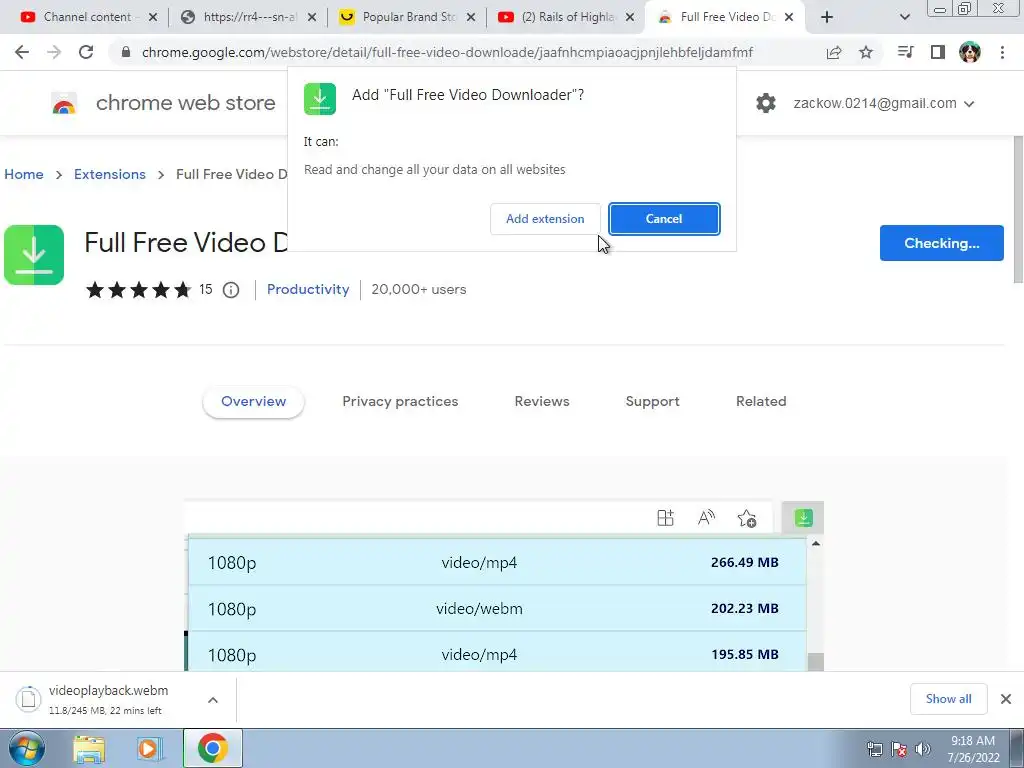
Task: Close the Popular Brand Store tab
Action: tap(471, 17)
